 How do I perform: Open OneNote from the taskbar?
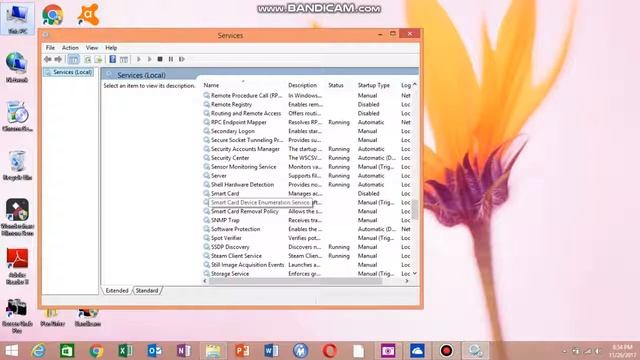[184, 351]
